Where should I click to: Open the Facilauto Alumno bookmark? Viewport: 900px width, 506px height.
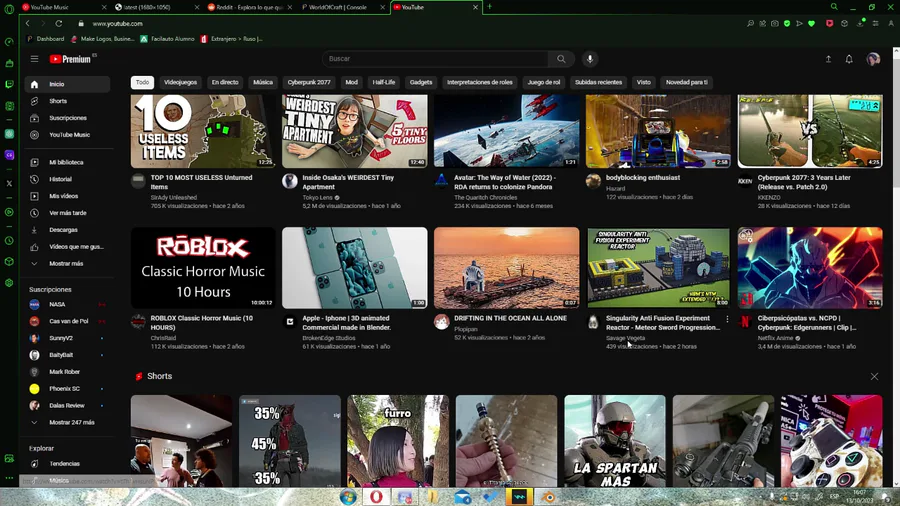tap(168, 39)
